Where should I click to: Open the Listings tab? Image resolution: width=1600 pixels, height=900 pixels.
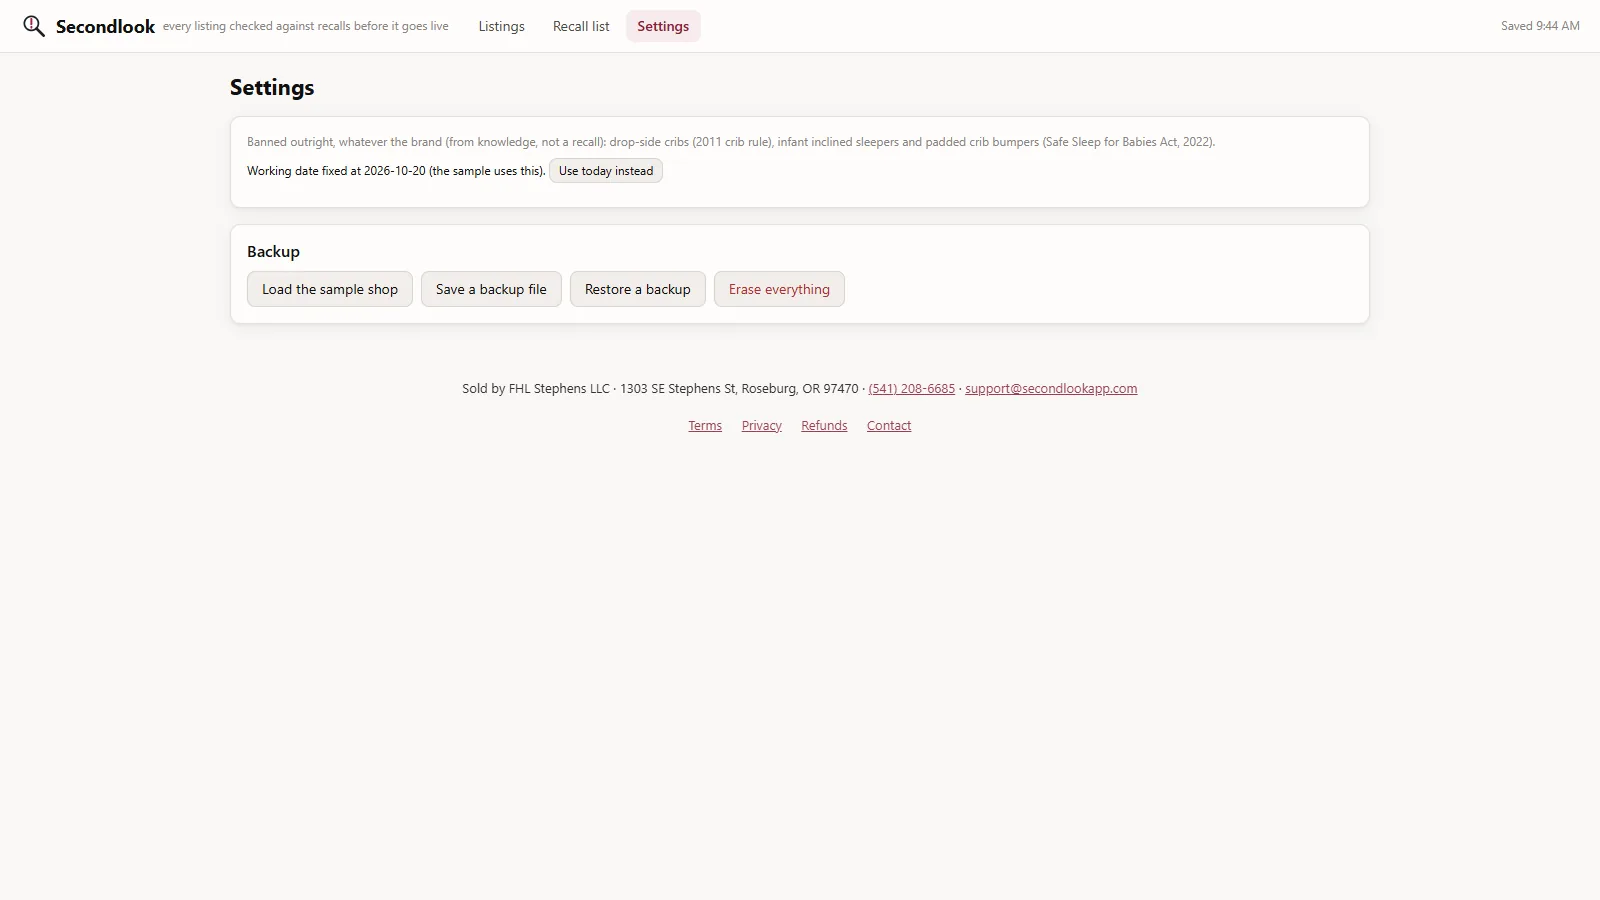[x=501, y=26]
